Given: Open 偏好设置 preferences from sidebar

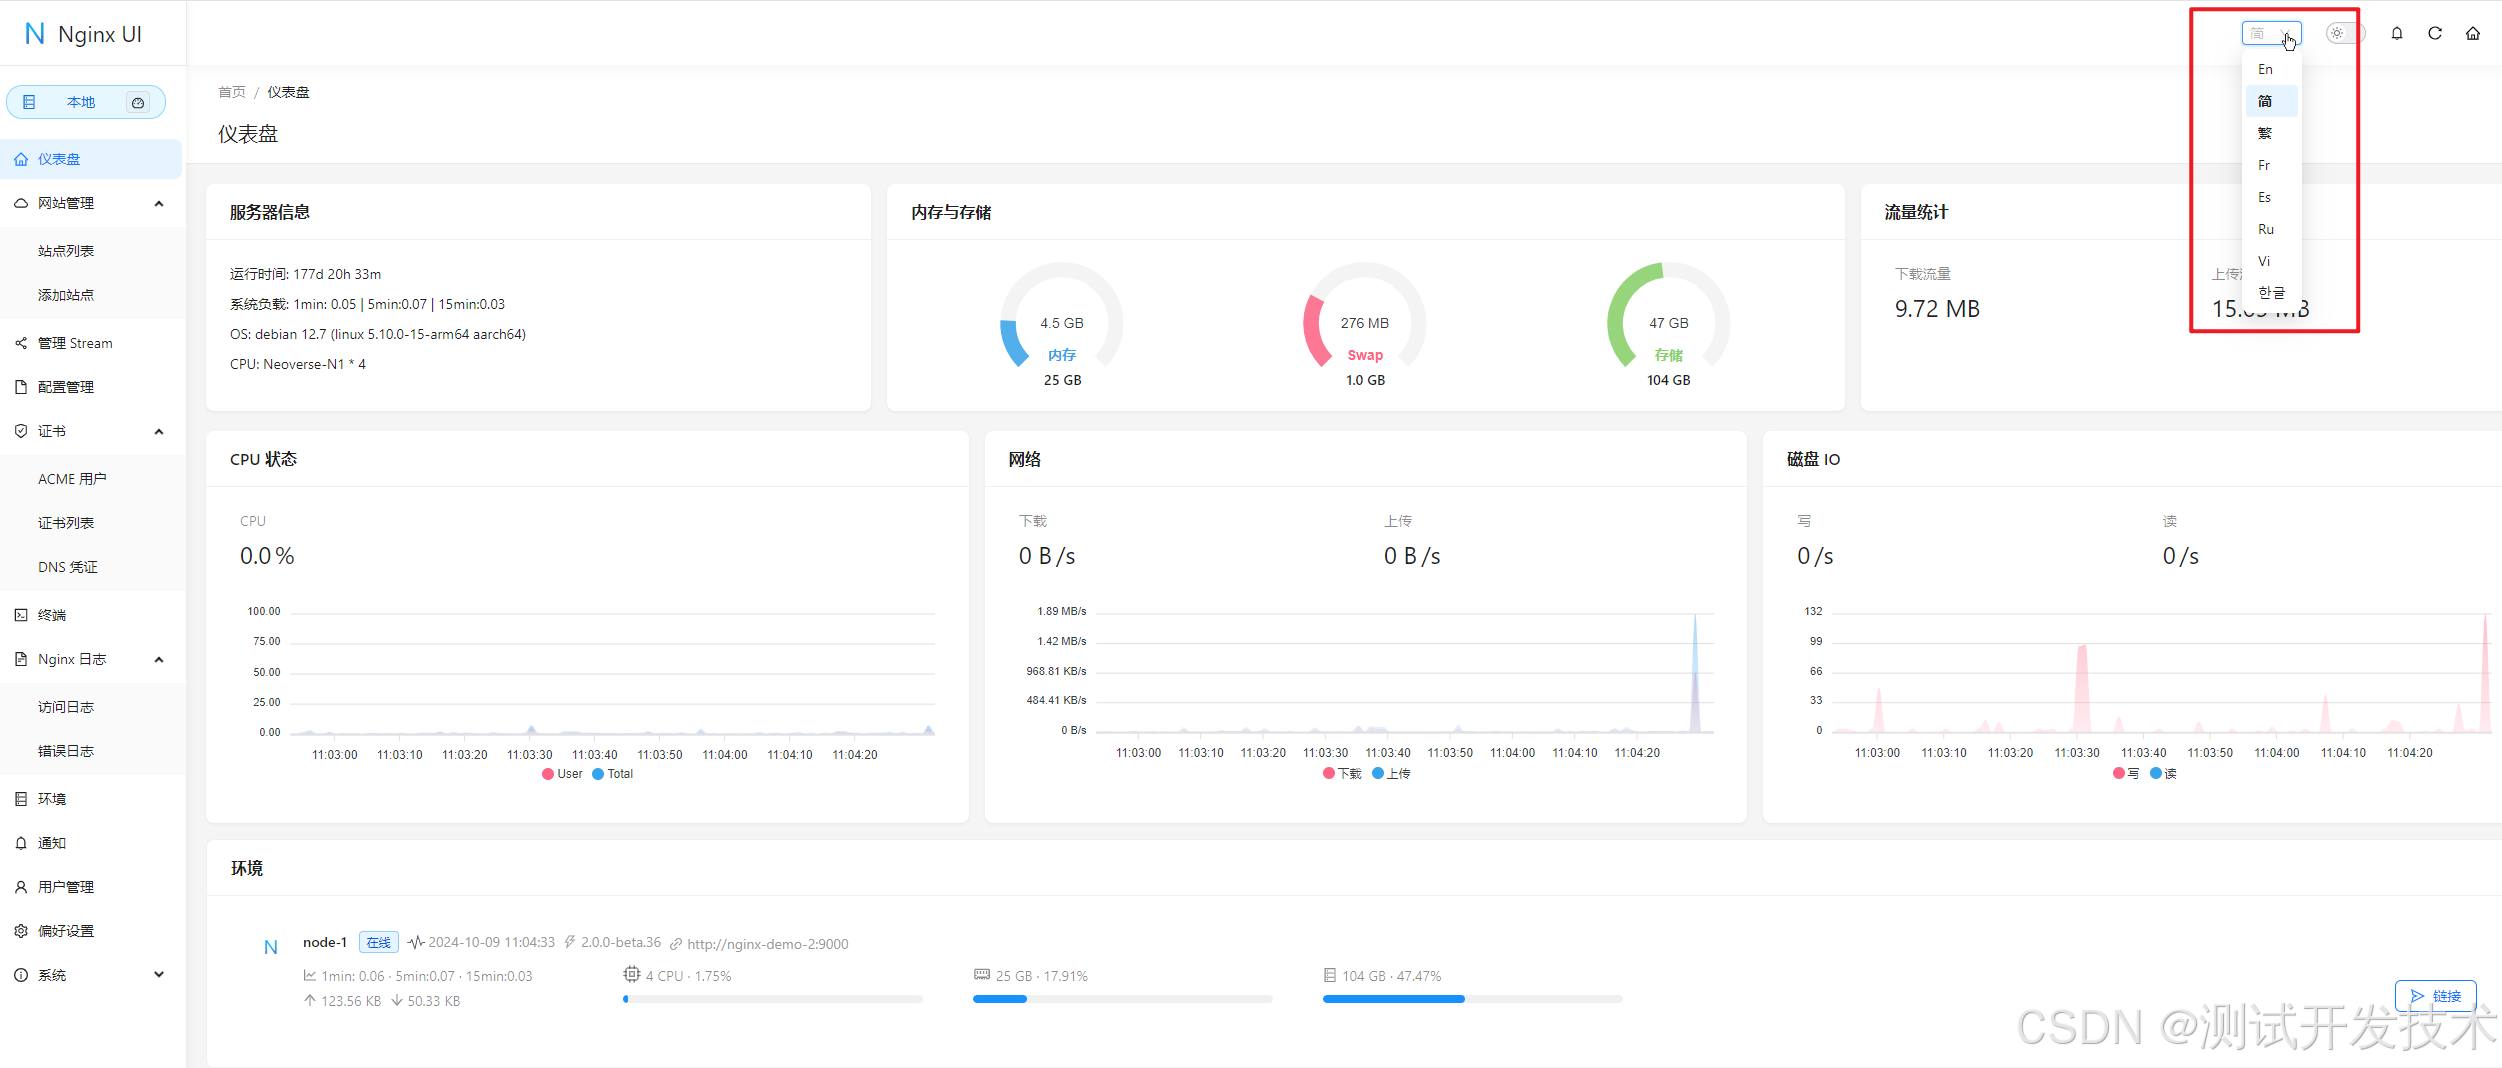Looking at the screenshot, I should [66, 931].
